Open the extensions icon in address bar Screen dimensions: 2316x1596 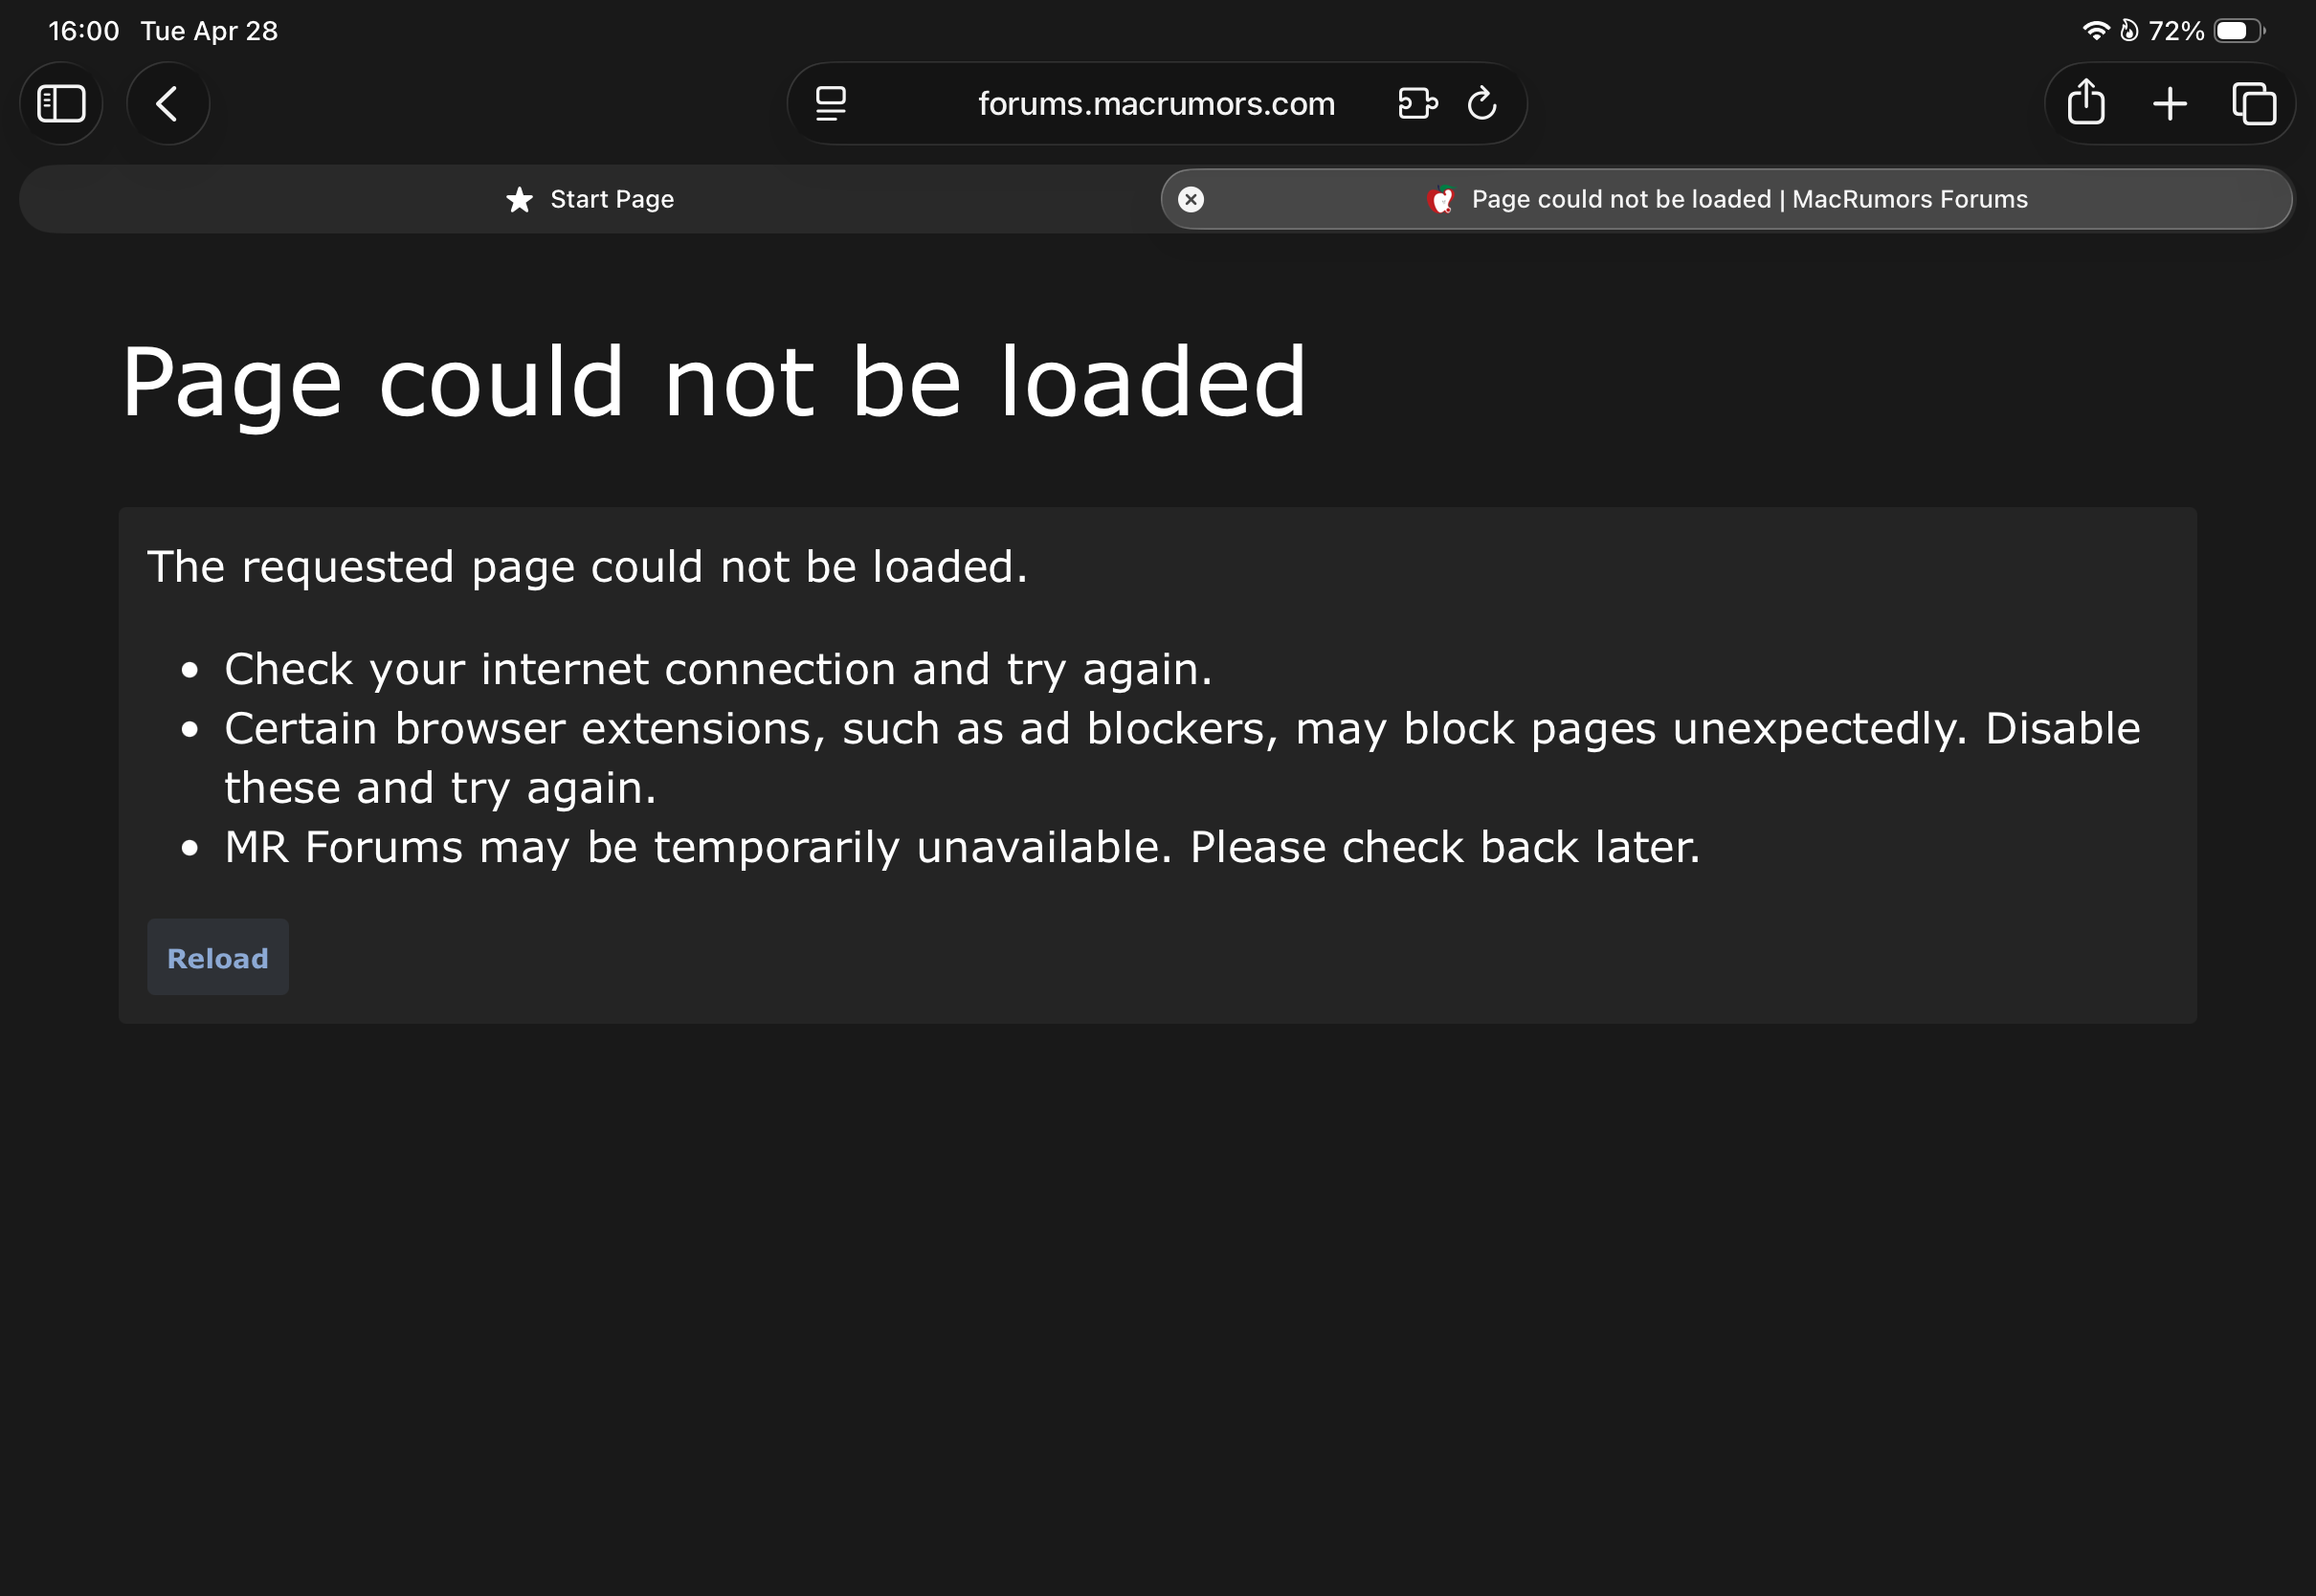click(x=1417, y=103)
